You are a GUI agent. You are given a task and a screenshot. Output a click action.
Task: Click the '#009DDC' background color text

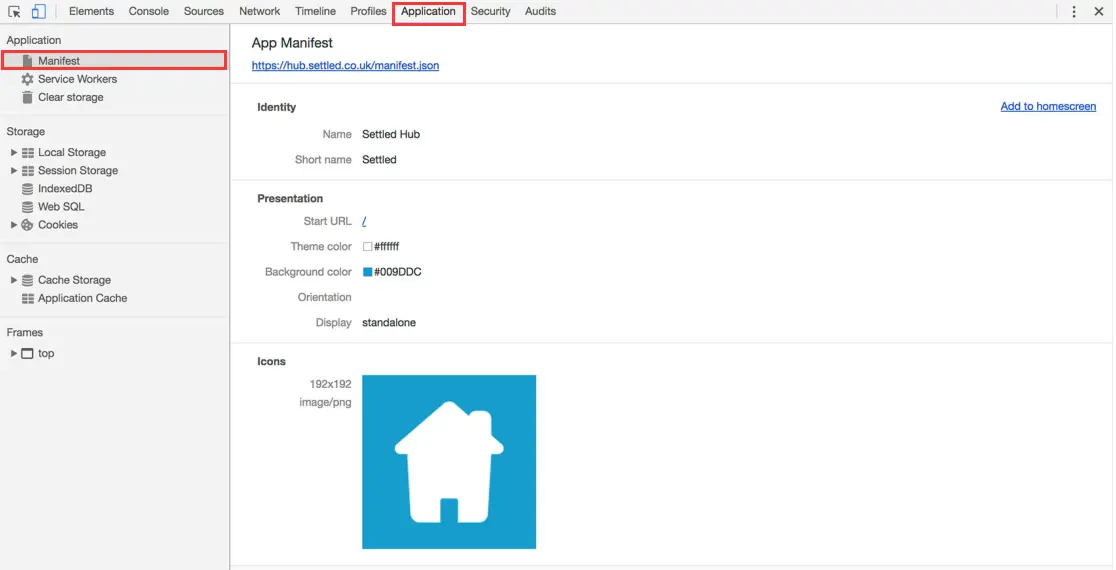click(x=398, y=272)
